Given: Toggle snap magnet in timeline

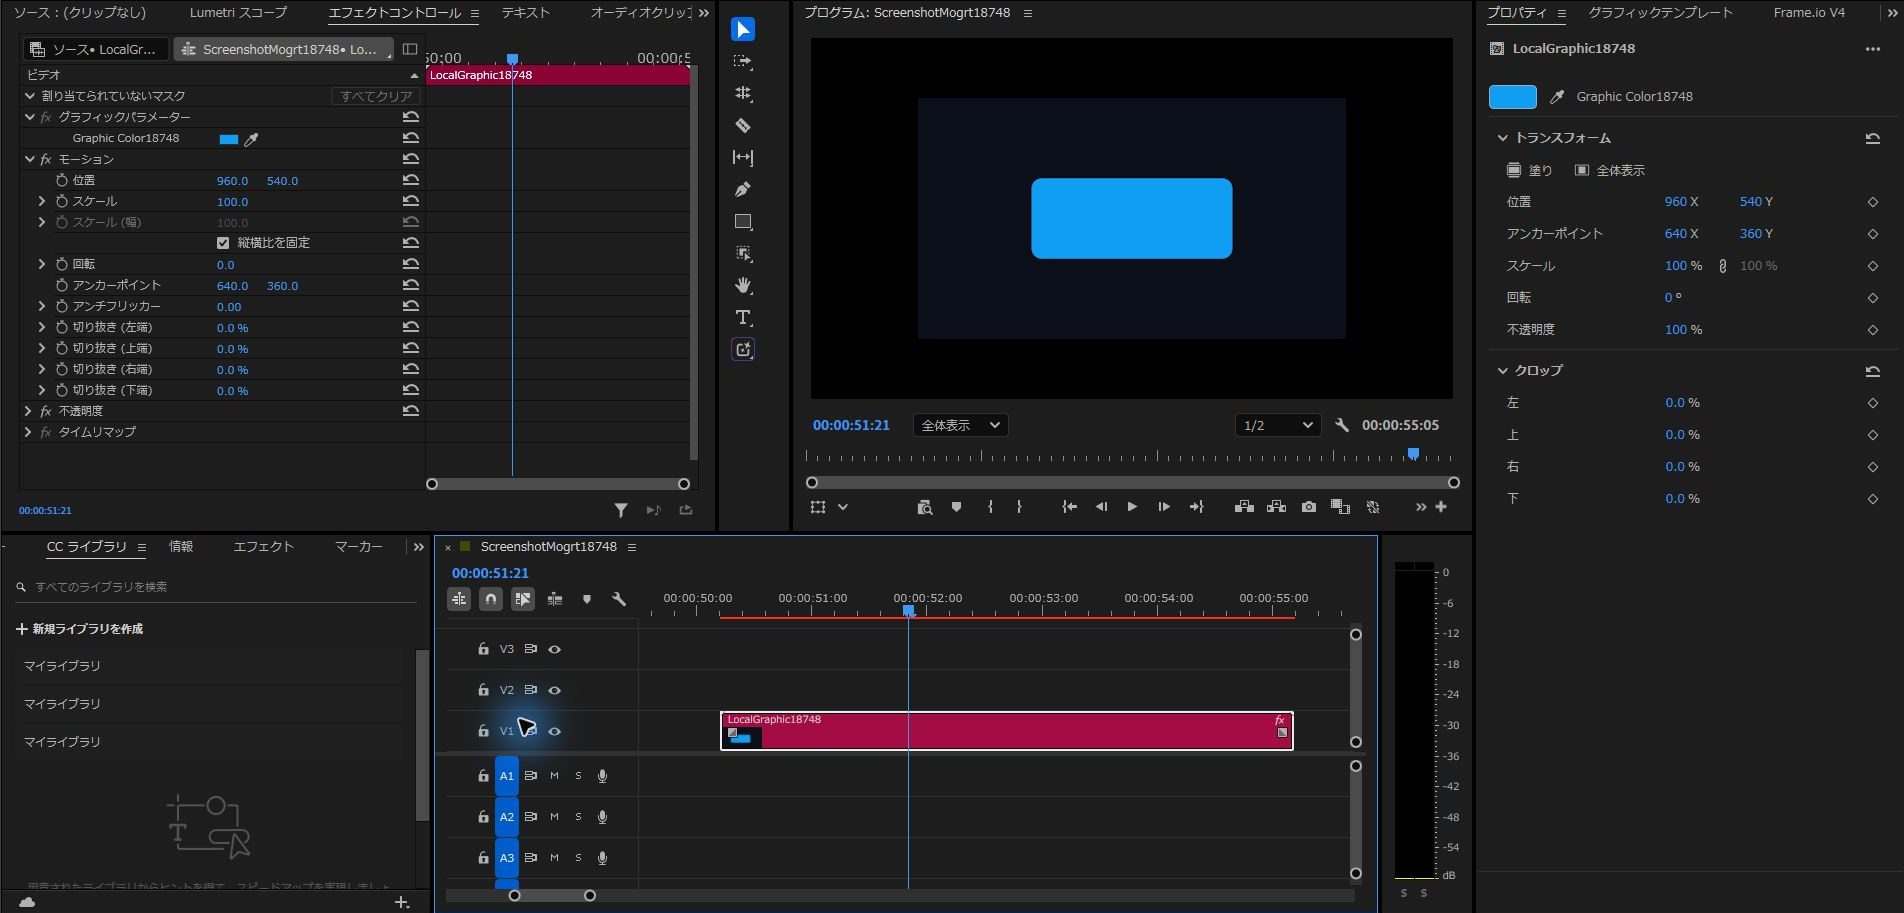Looking at the screenshot, I should click(491, 599).
